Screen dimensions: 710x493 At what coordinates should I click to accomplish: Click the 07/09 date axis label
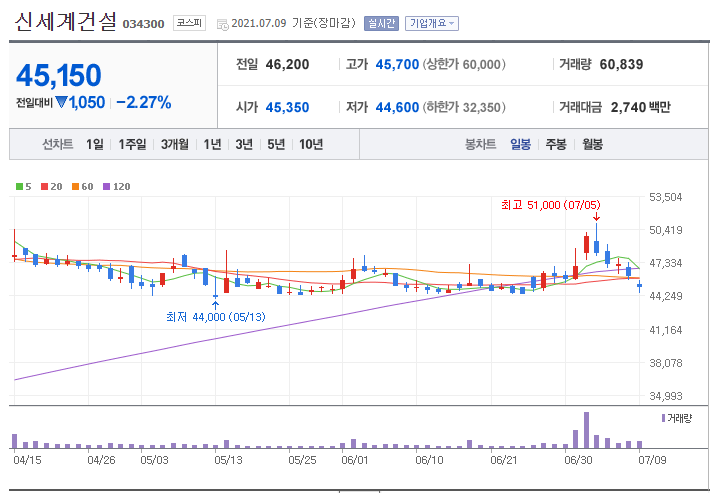[x=652, y=460]
